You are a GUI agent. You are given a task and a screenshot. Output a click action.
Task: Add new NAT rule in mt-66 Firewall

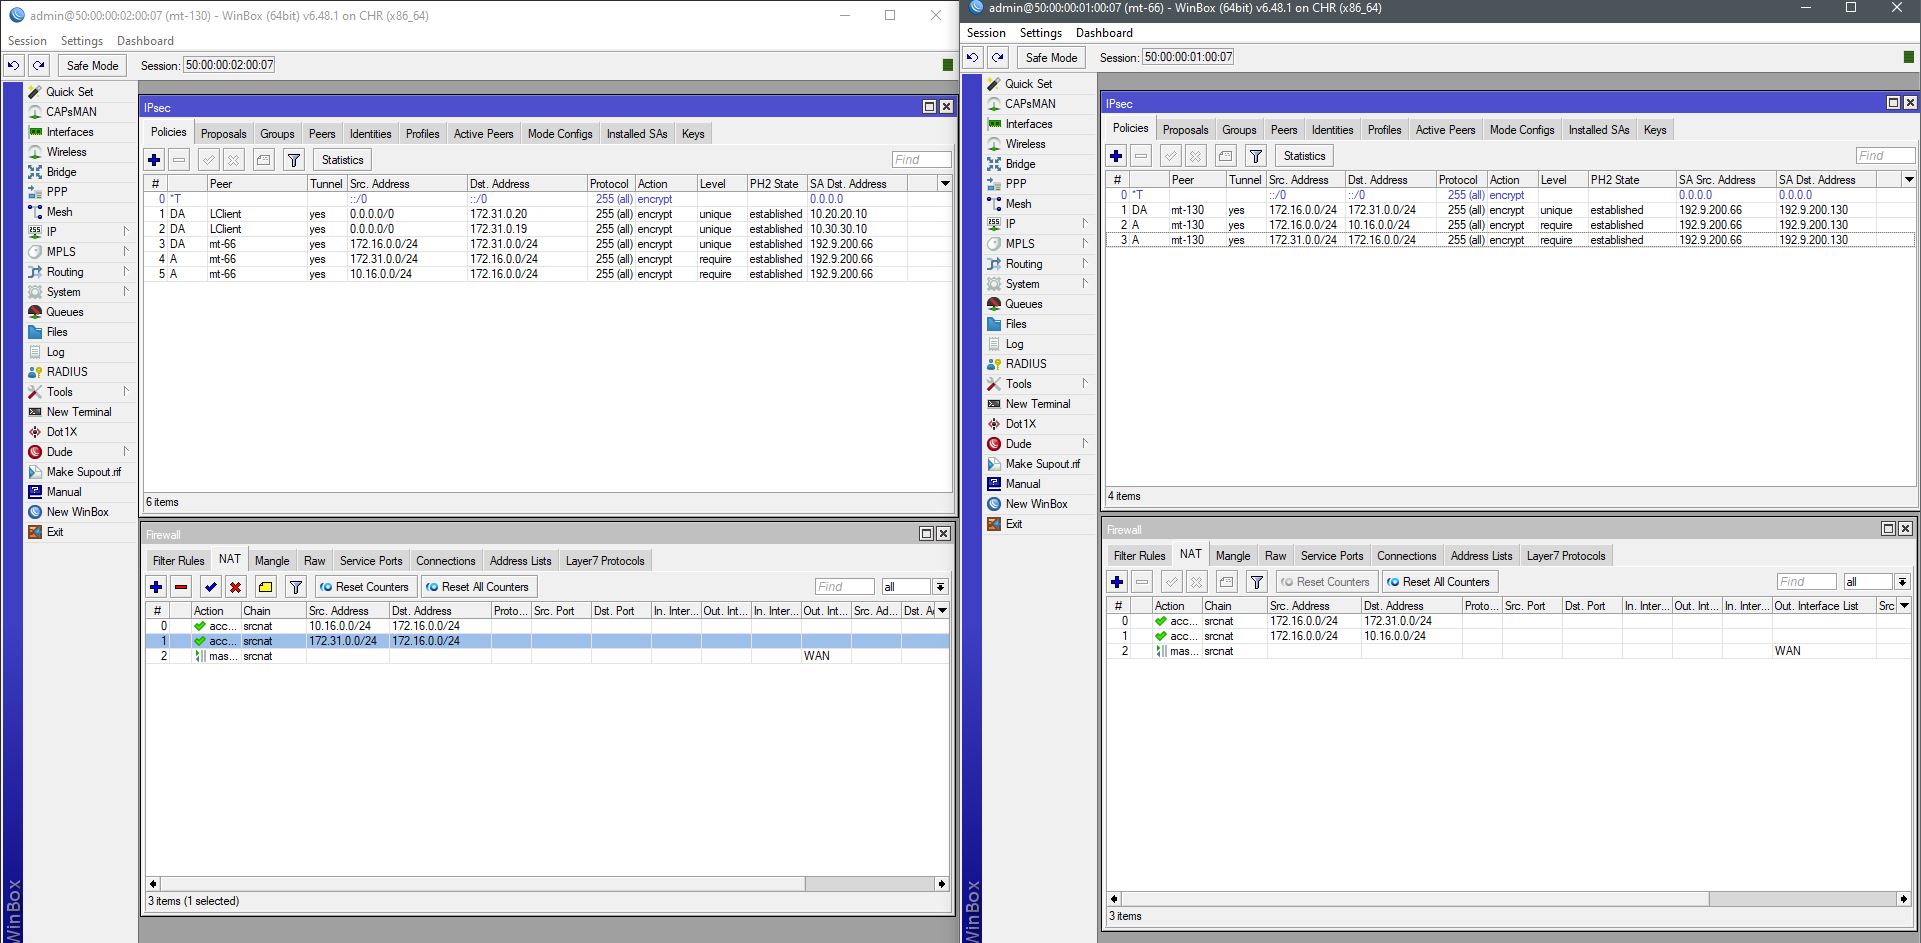click(x=1117, y=582)
